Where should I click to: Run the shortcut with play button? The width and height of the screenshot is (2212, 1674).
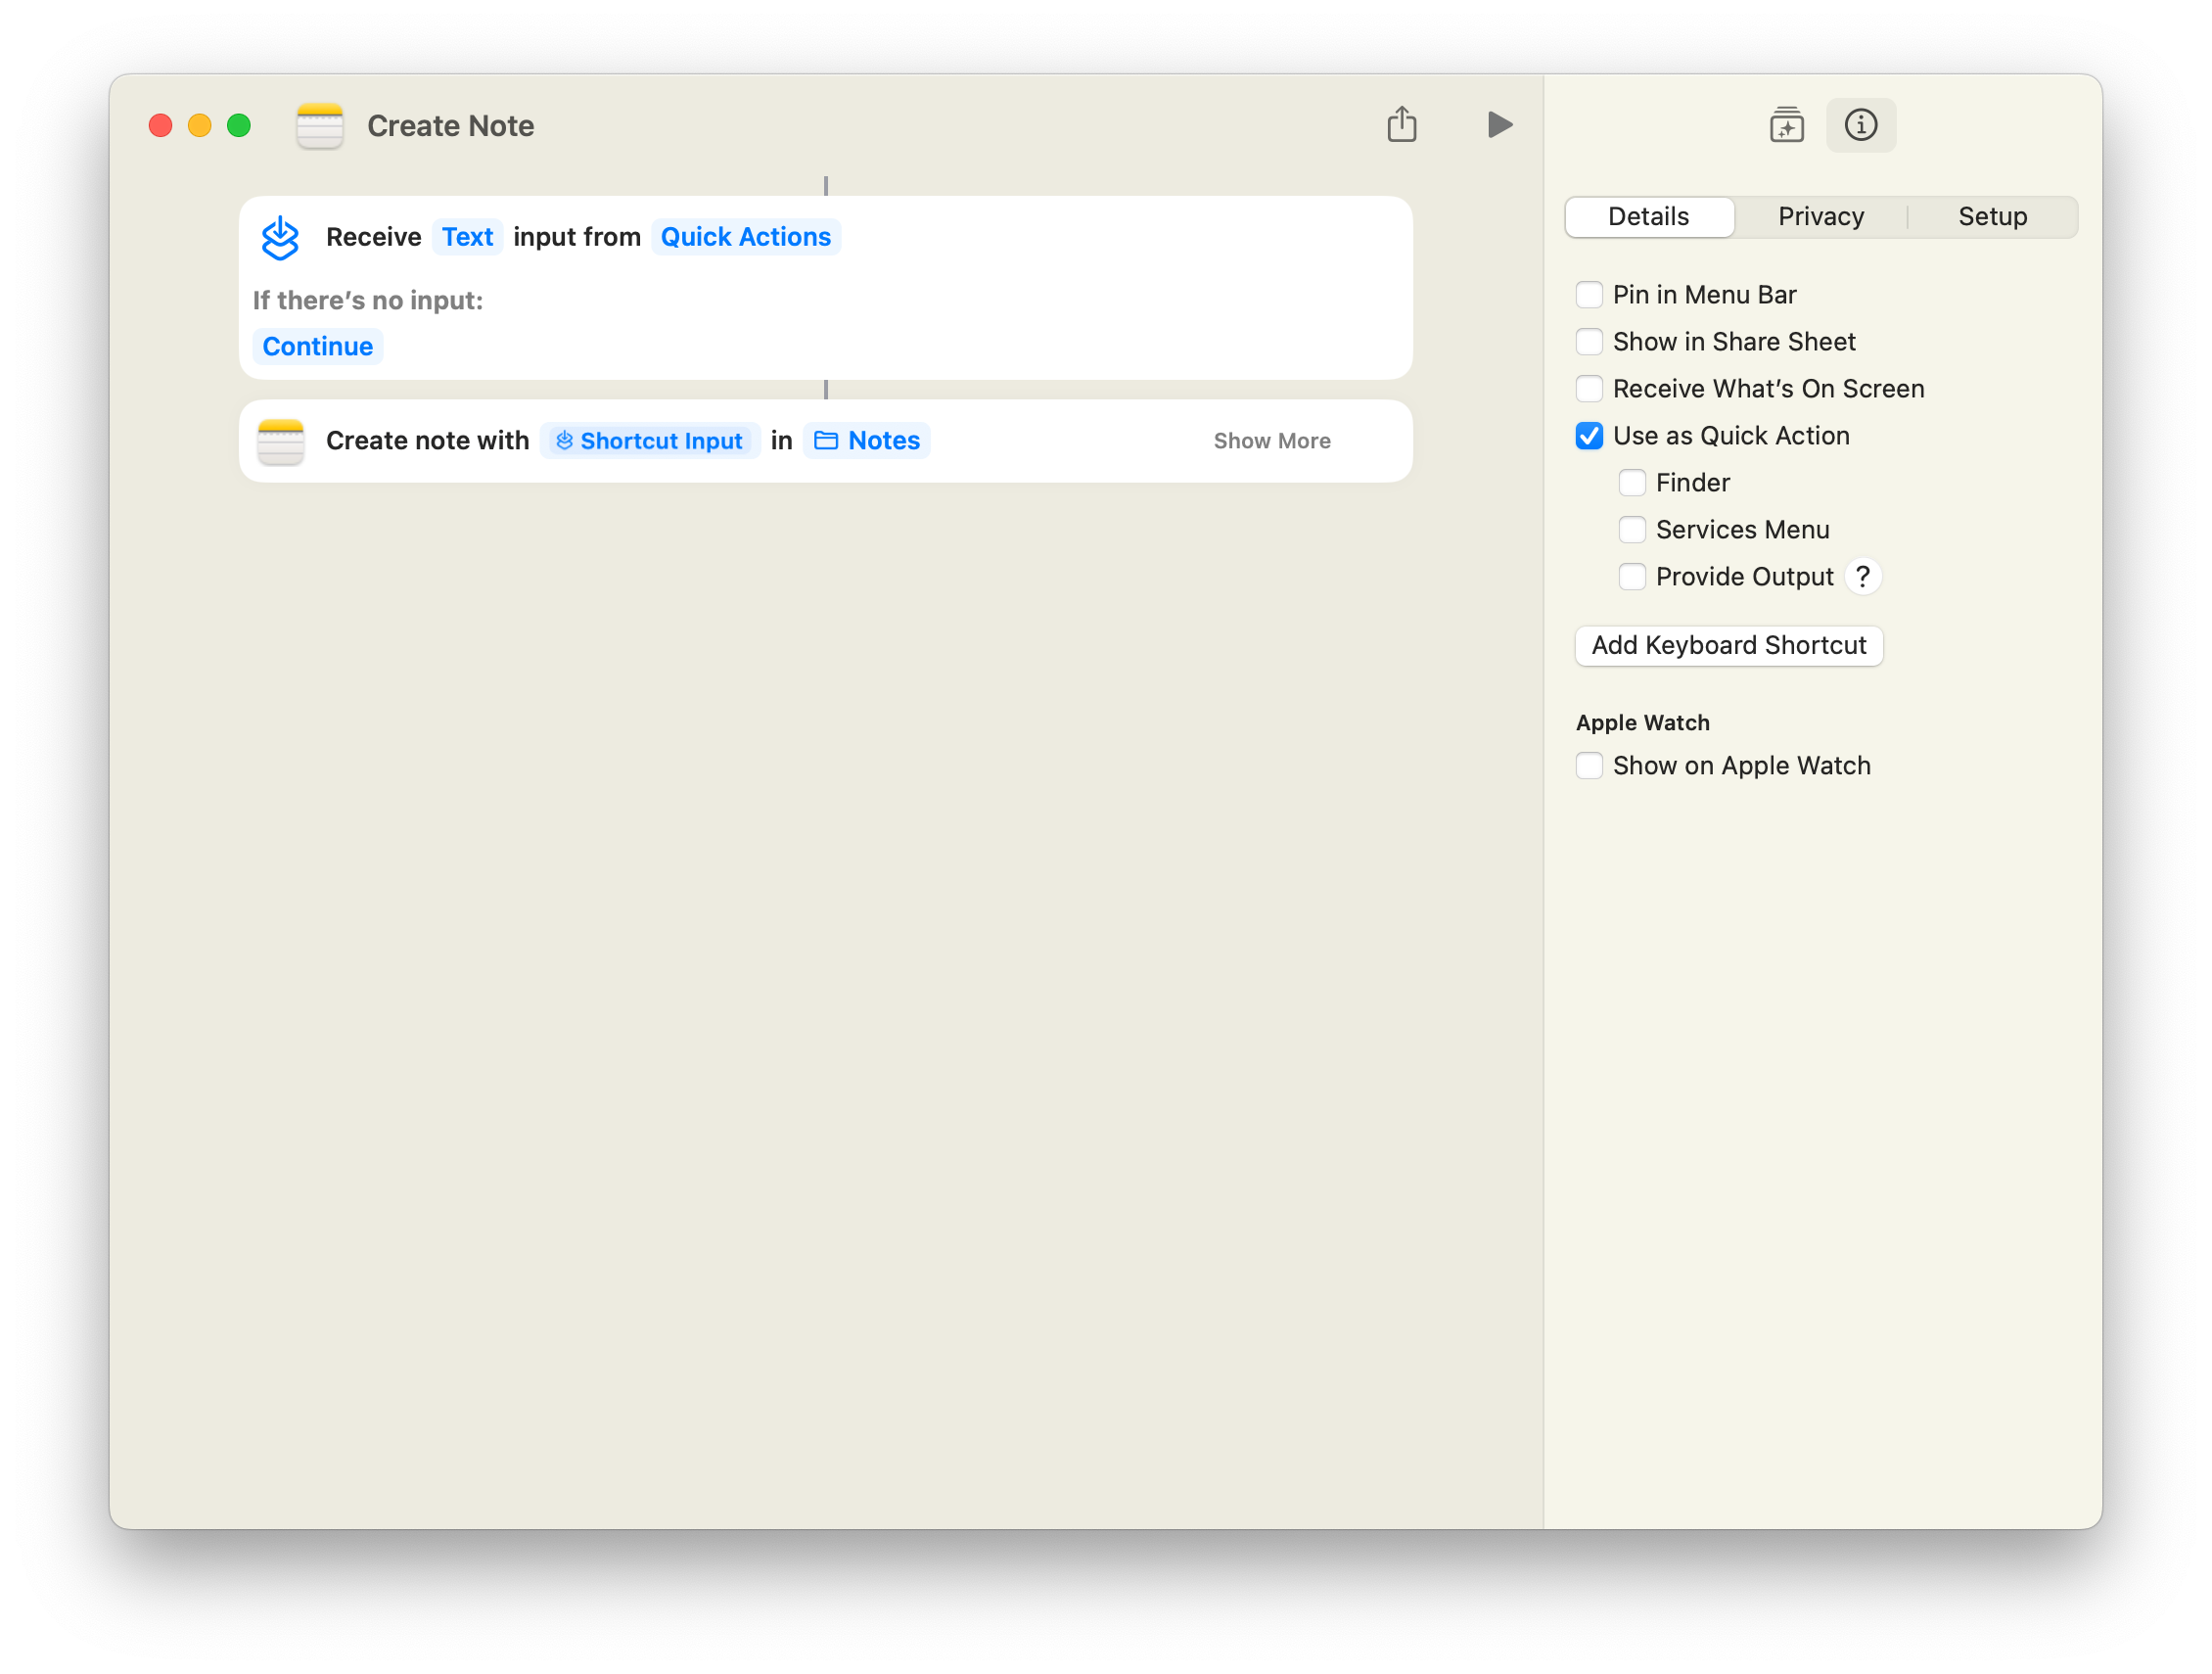tap(1499, 124)
